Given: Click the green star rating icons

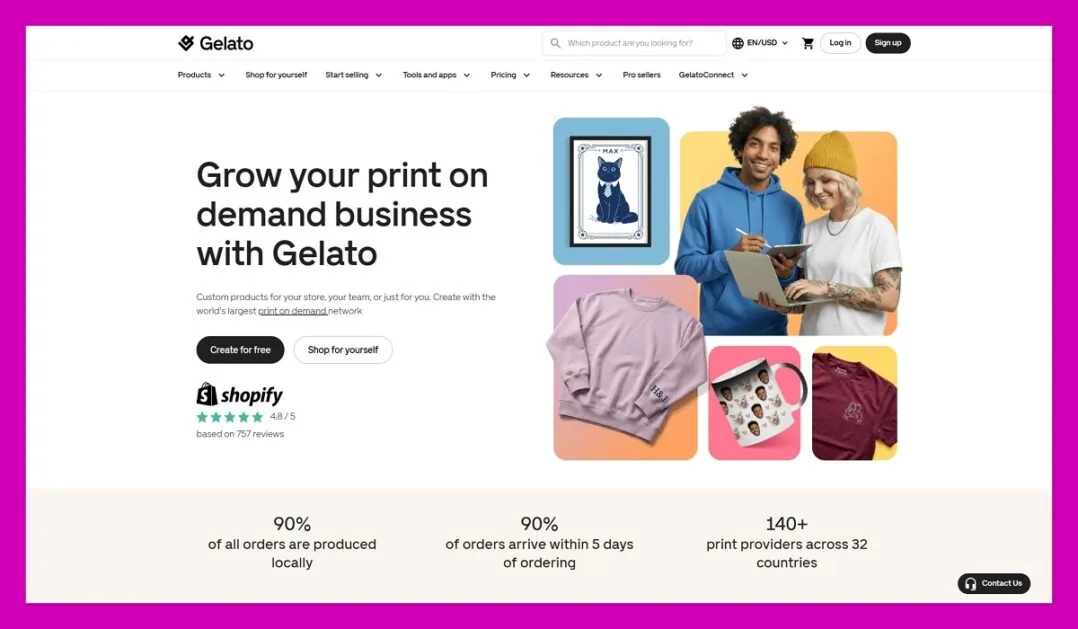Looking at the screenshot, I should click(x=230, y=417).
